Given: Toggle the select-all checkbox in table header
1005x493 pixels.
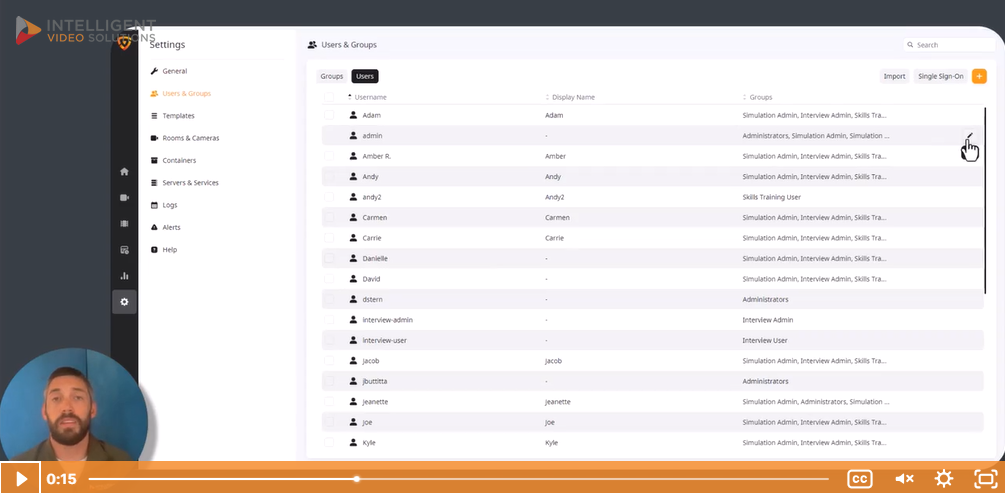Looking at the screenshot, I should [329, 97].
